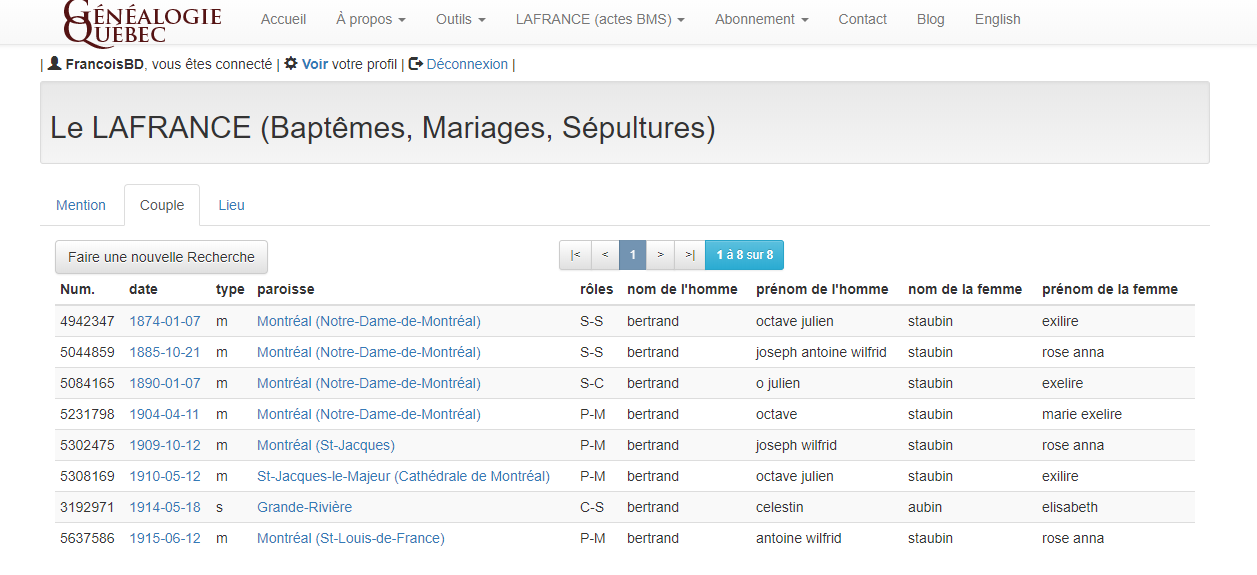
Task: Click St-Jacques-le-Majeur (Cathédrale de Montréal) link
Action: [403, 476]
